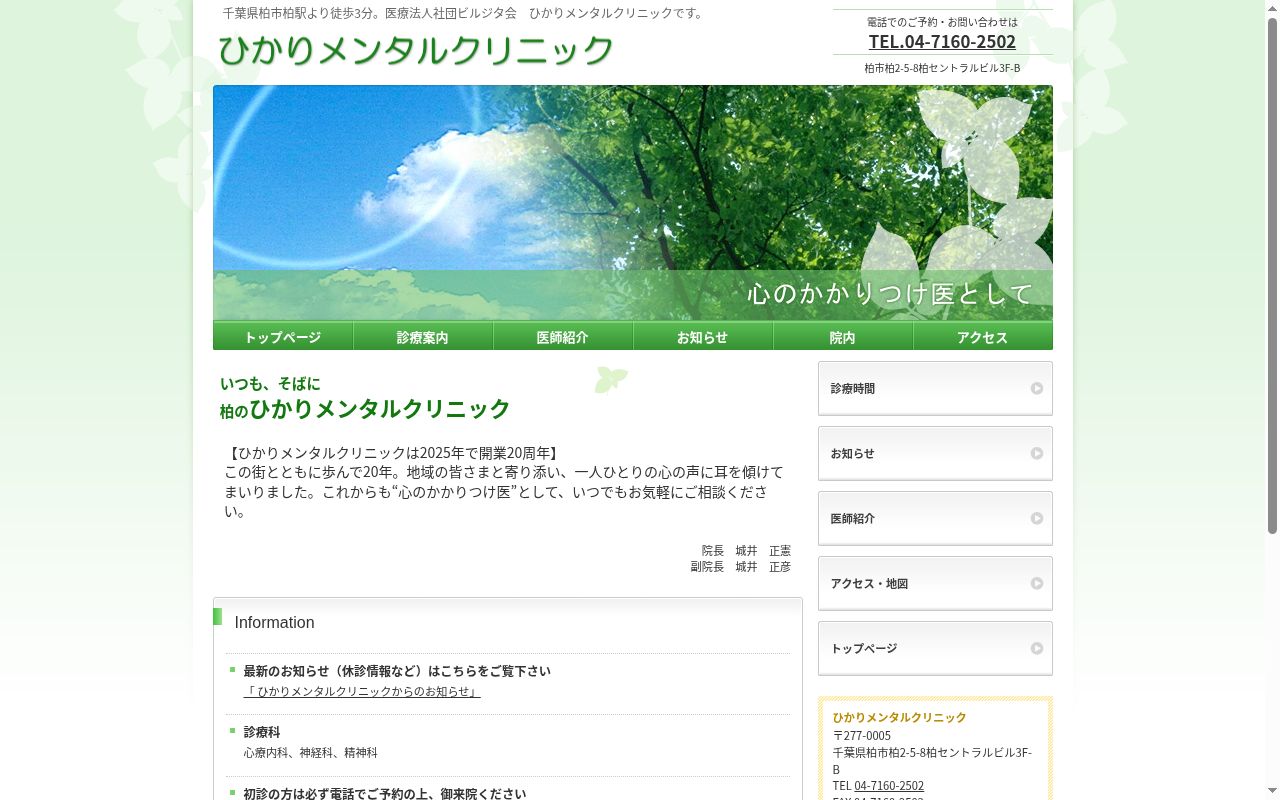Viewport: 1280px width, 800px height.
Task: Click the Information section heading
Action: point(274,623)
